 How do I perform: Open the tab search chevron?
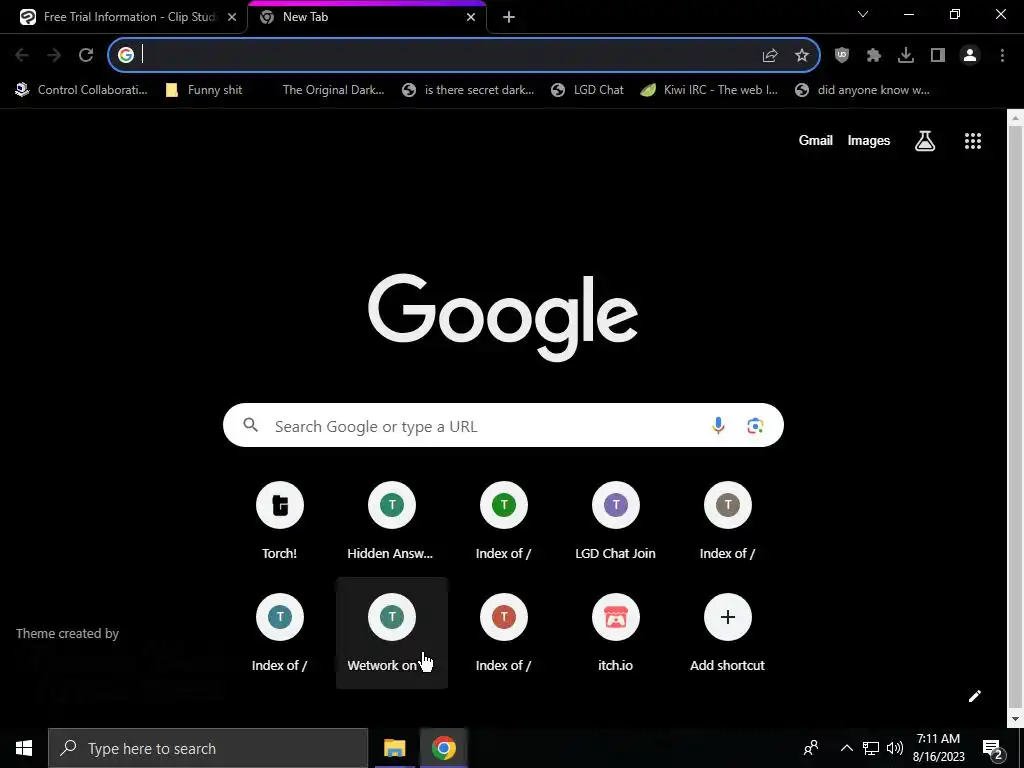[x=863, y=14]
